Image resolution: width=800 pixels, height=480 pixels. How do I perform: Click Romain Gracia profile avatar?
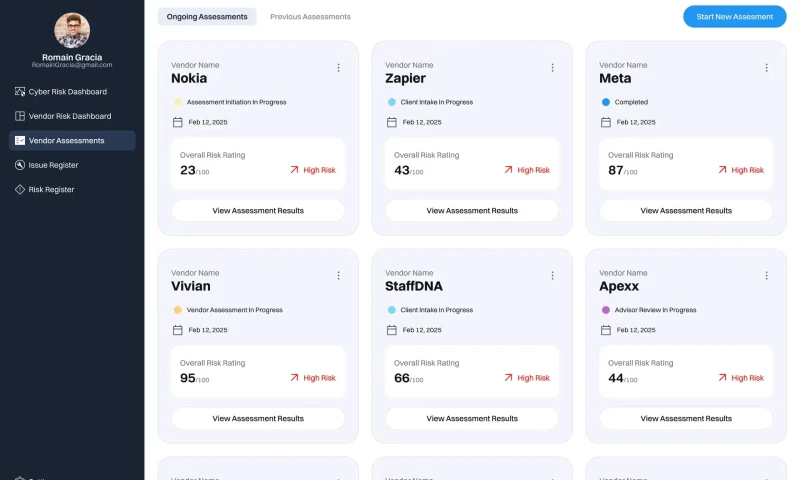coord(72,31)
